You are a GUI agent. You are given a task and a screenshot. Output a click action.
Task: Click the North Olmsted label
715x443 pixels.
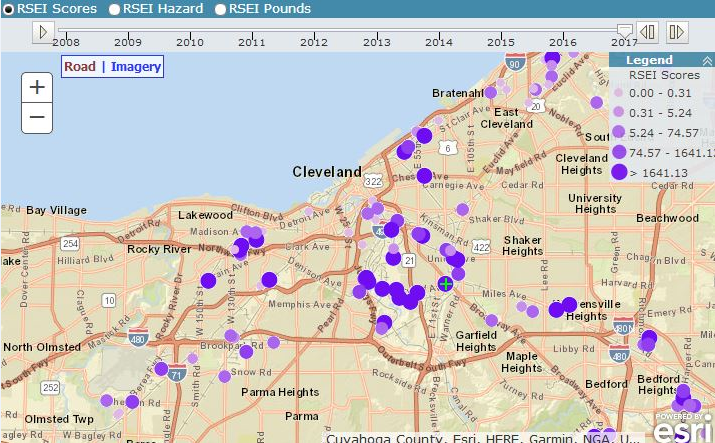pyautogui.click(x=42, y=347)
